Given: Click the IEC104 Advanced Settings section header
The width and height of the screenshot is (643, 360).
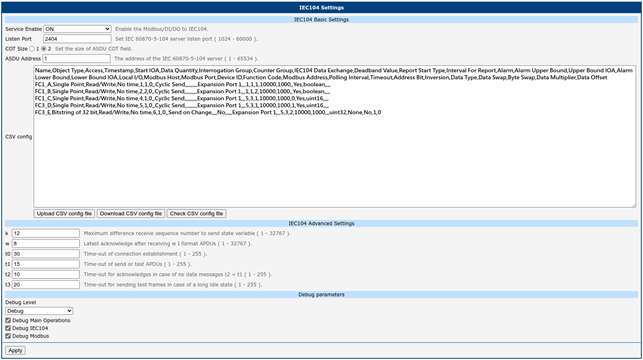Looking at the screenshot, I should click(322, 223).
